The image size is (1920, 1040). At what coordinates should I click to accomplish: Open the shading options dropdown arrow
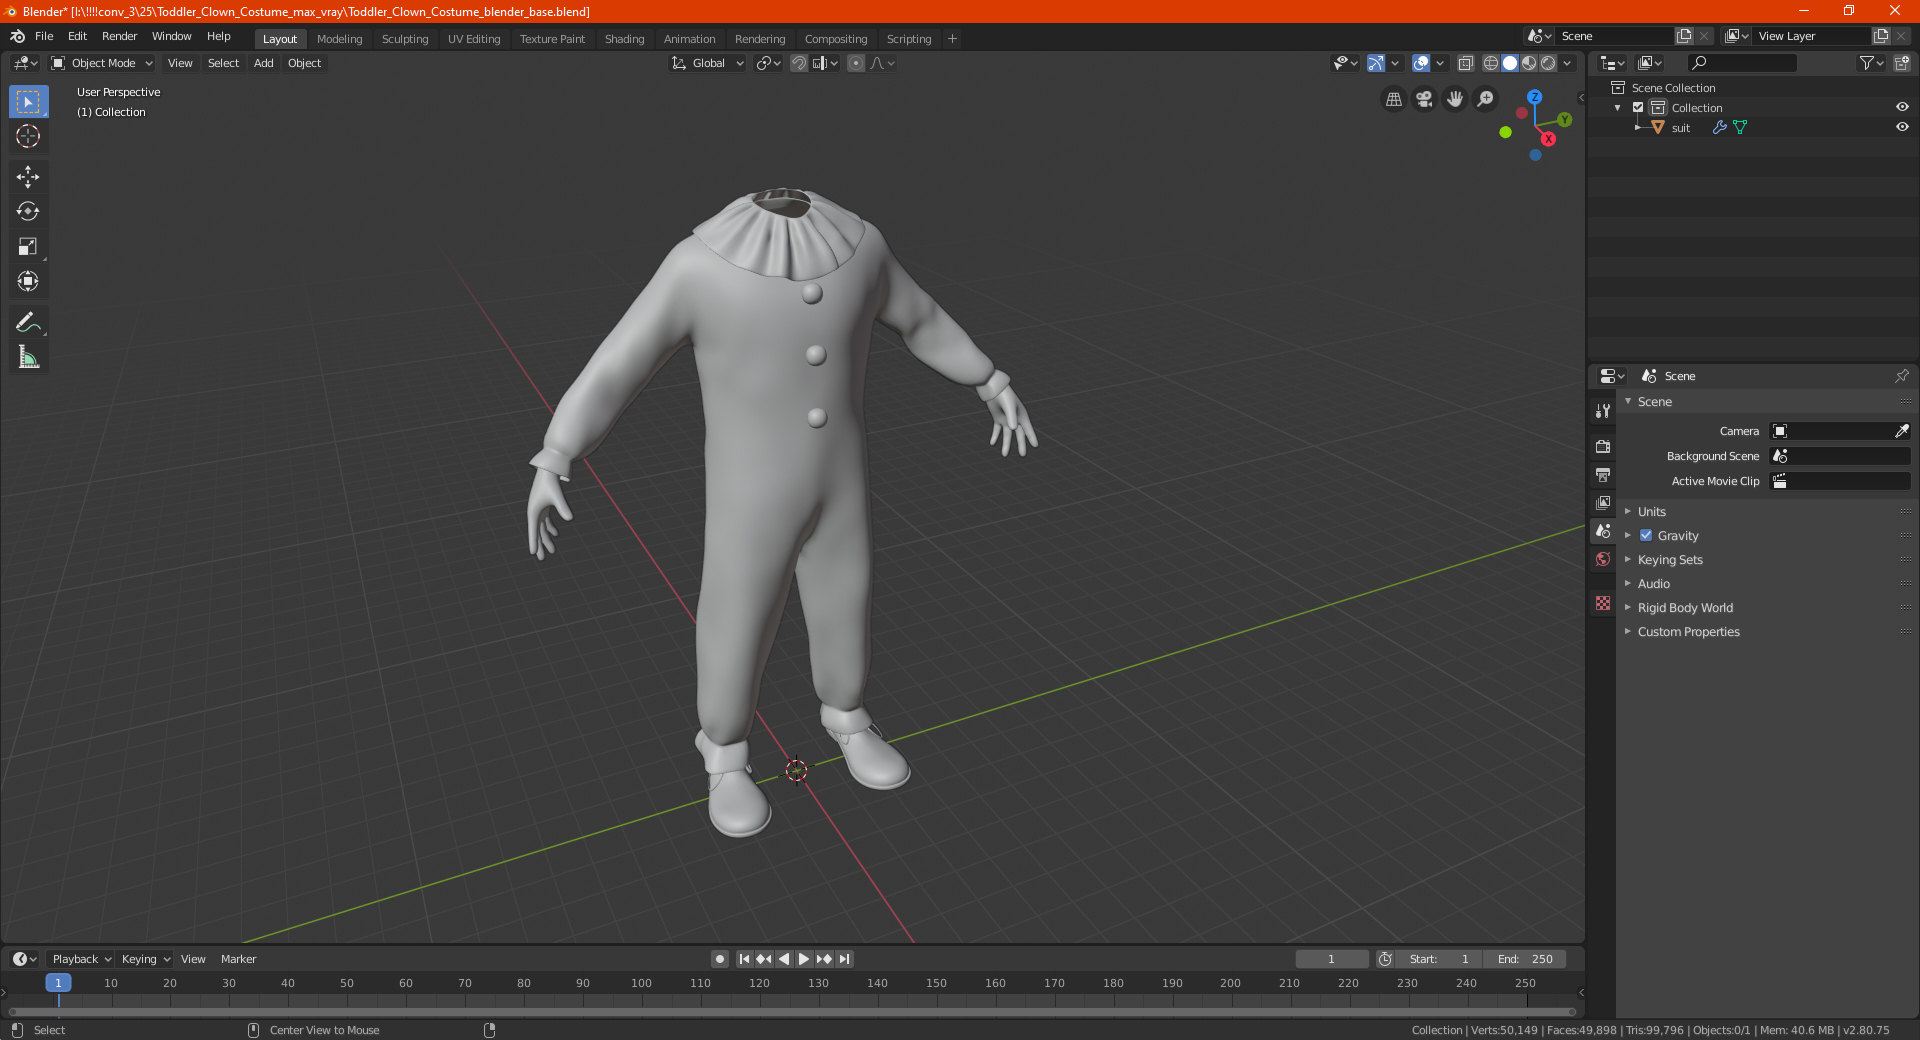click(x=1567, y=63)
